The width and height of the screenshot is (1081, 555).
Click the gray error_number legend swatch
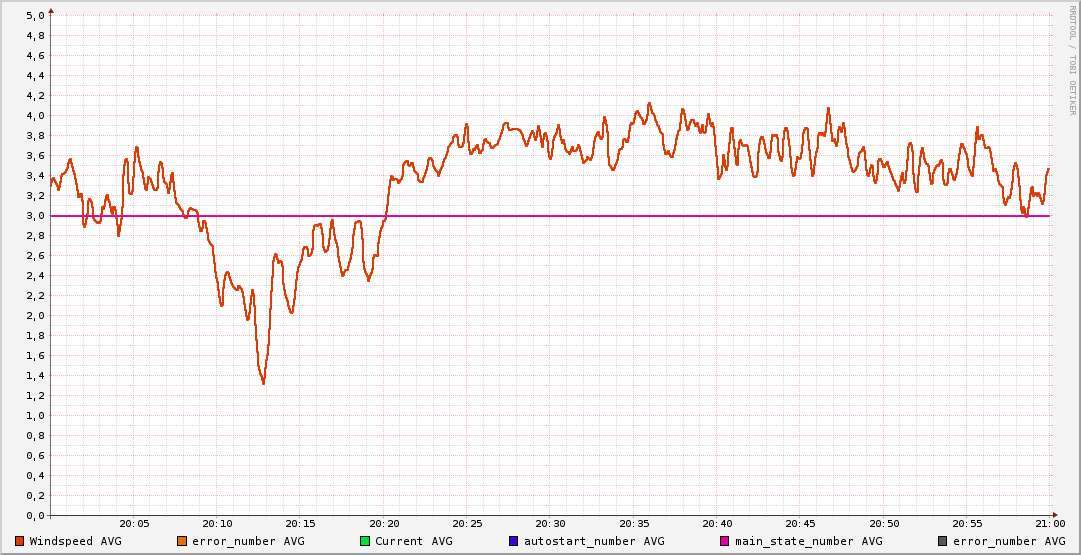coord(943,541)
